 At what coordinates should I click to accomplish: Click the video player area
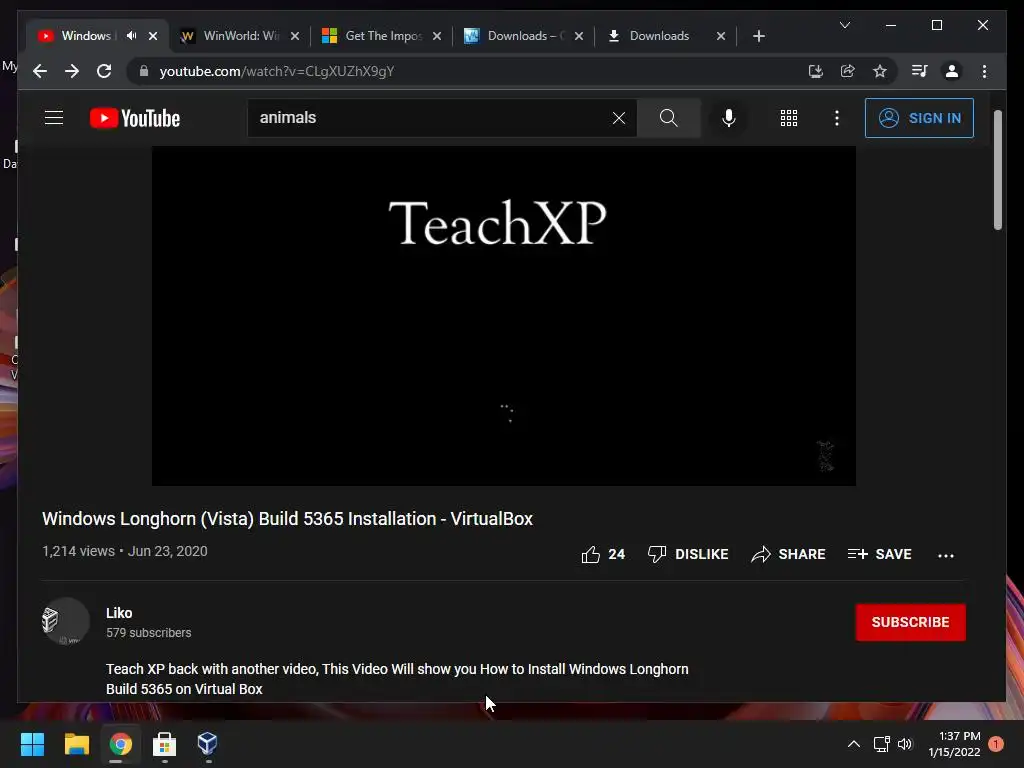point(504,316)
